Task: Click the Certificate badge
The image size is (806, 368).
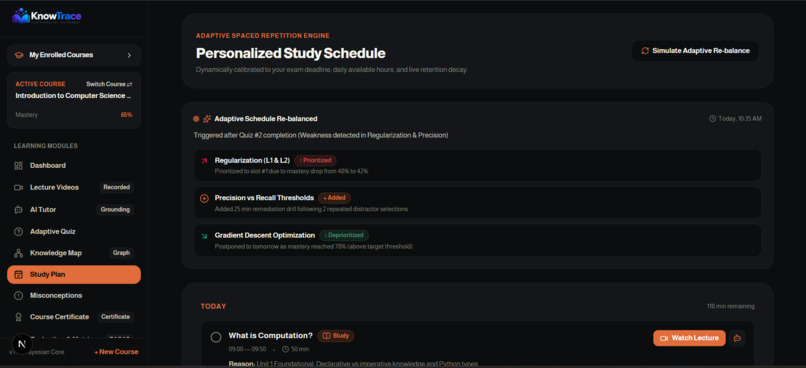Action: coord(115,317)
